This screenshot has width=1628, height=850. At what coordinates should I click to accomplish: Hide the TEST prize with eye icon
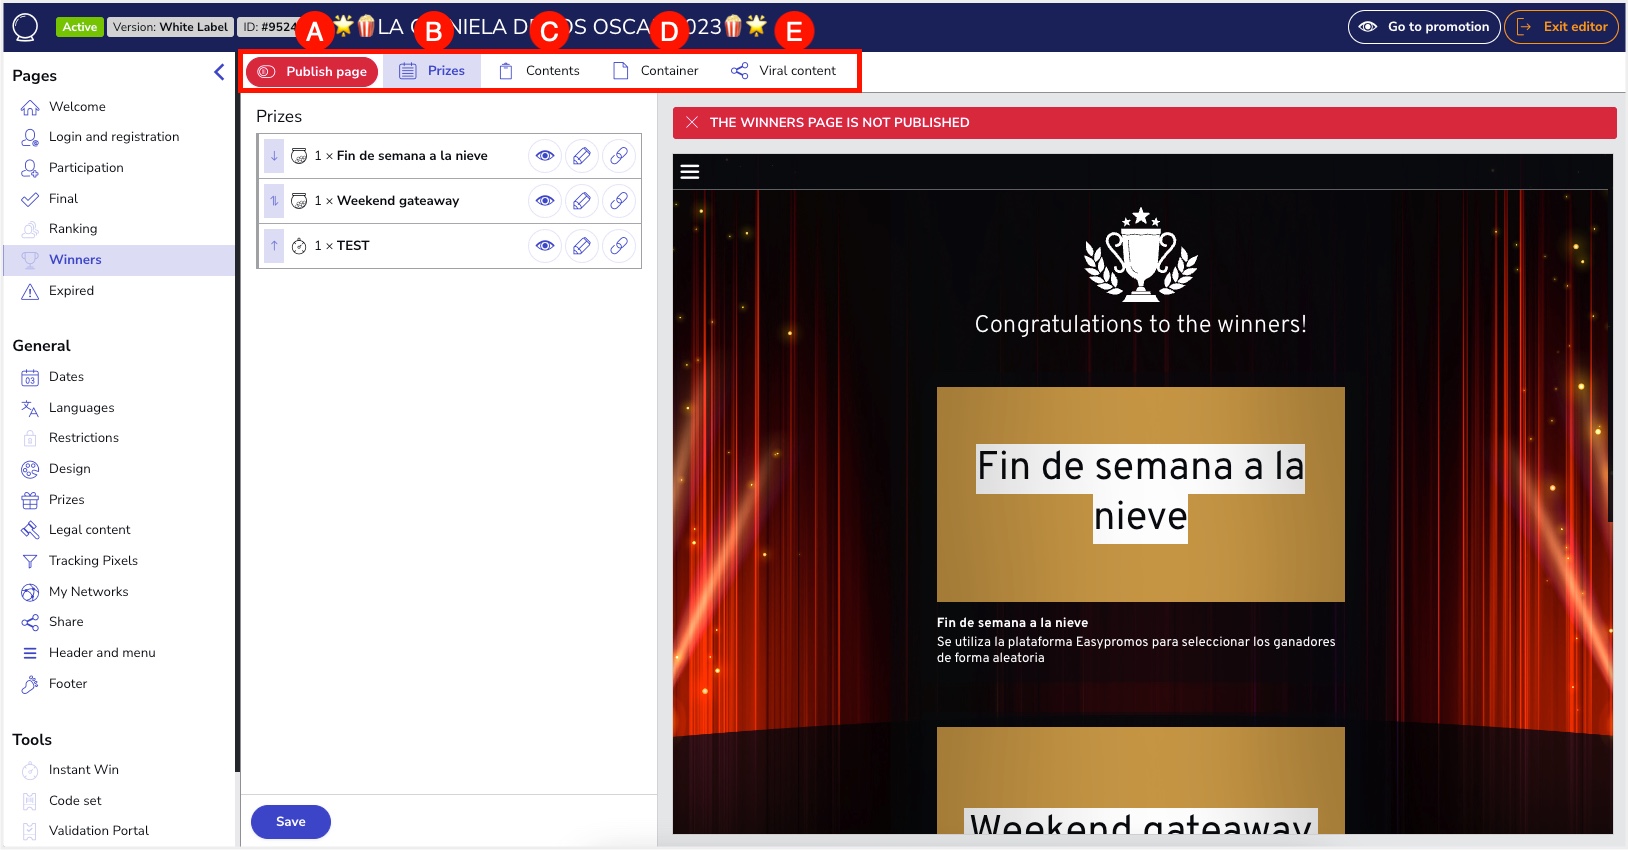[544, 246]
